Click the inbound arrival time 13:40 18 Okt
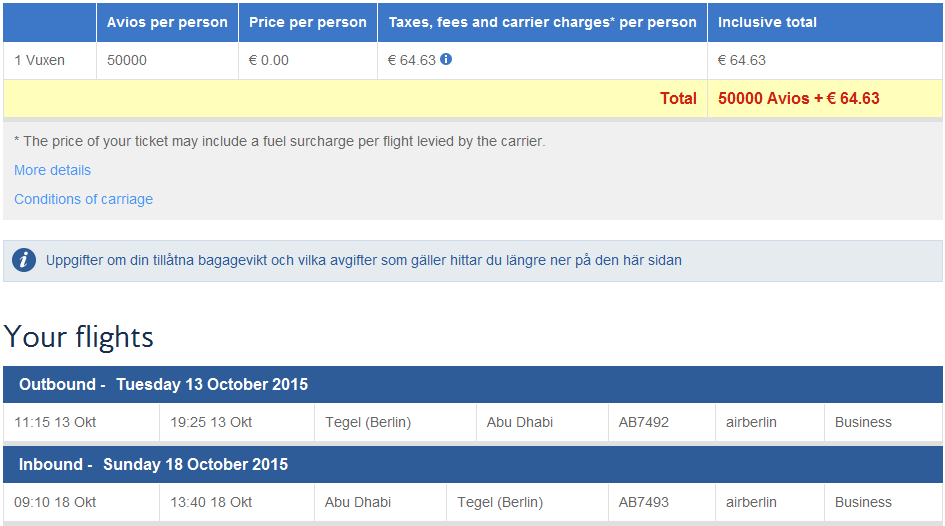 pos(211,502)
